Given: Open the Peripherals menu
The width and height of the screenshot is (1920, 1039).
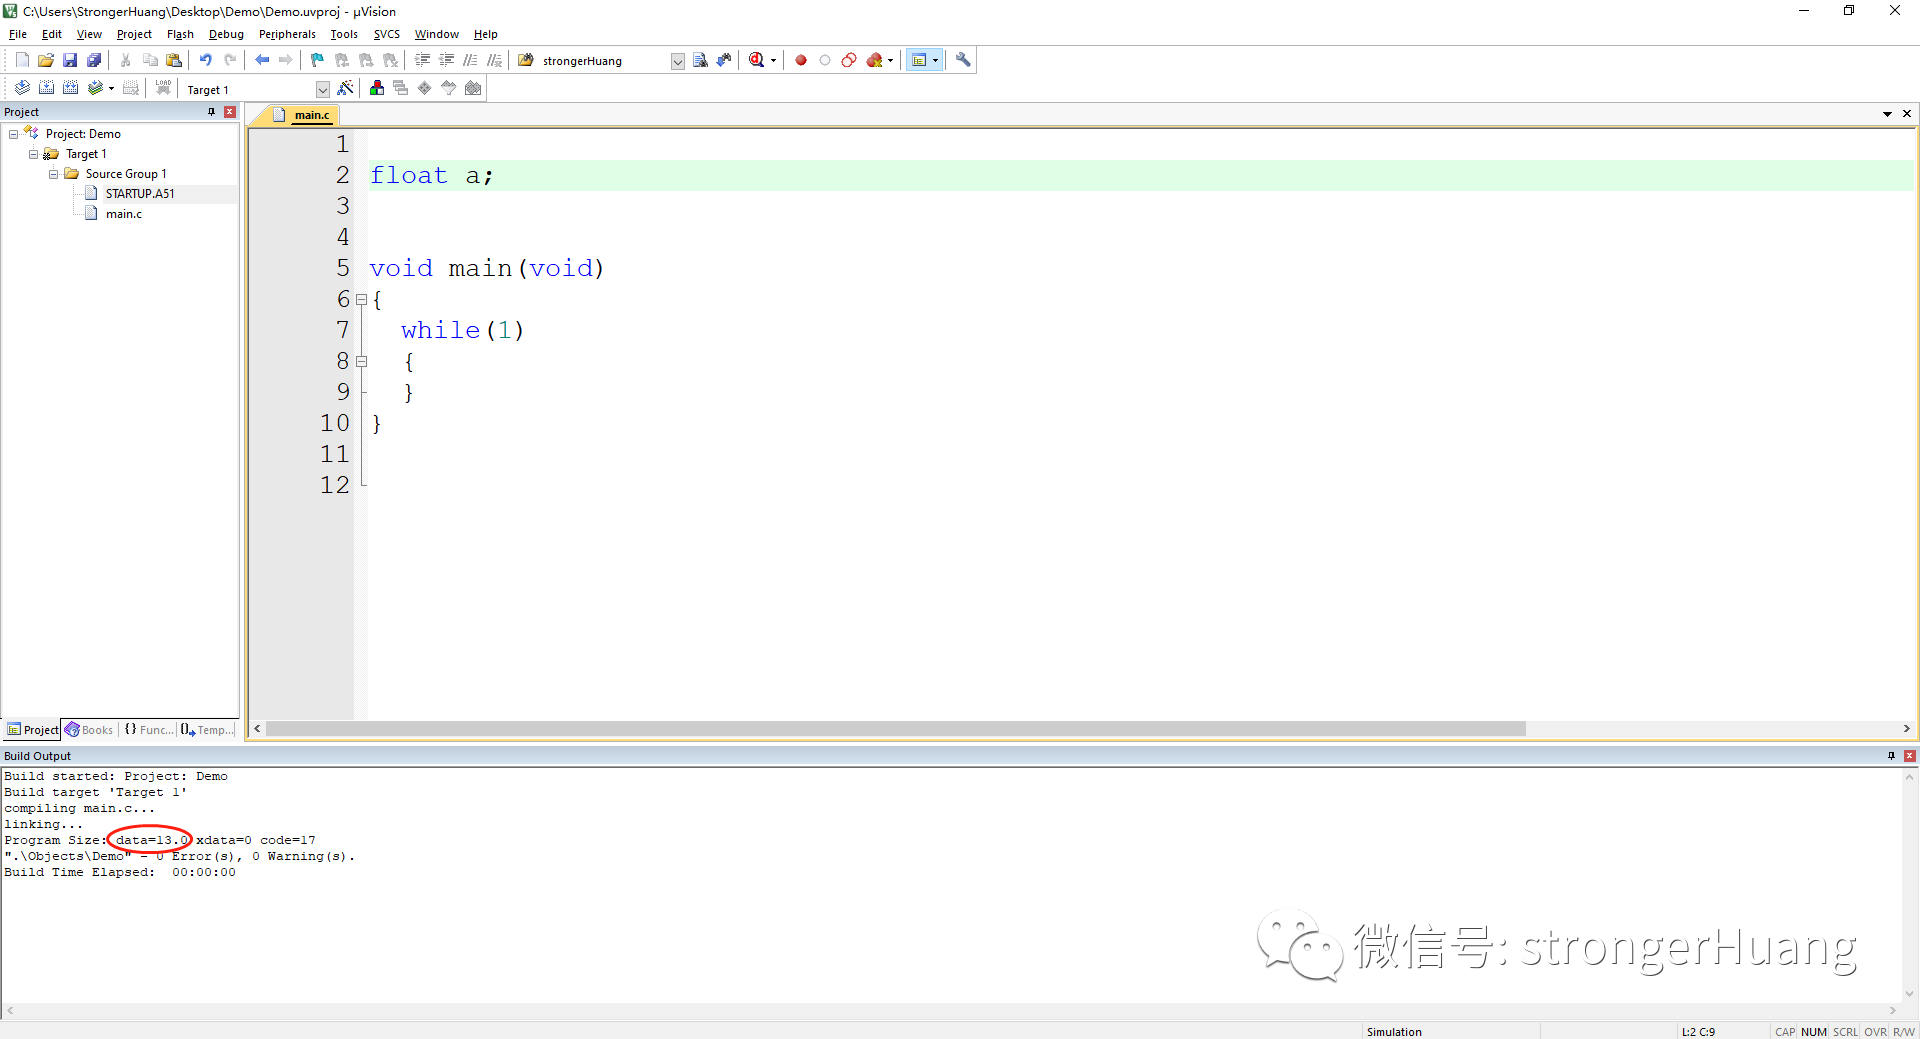Looking at the screenshot, I should [x=287, y=34].
